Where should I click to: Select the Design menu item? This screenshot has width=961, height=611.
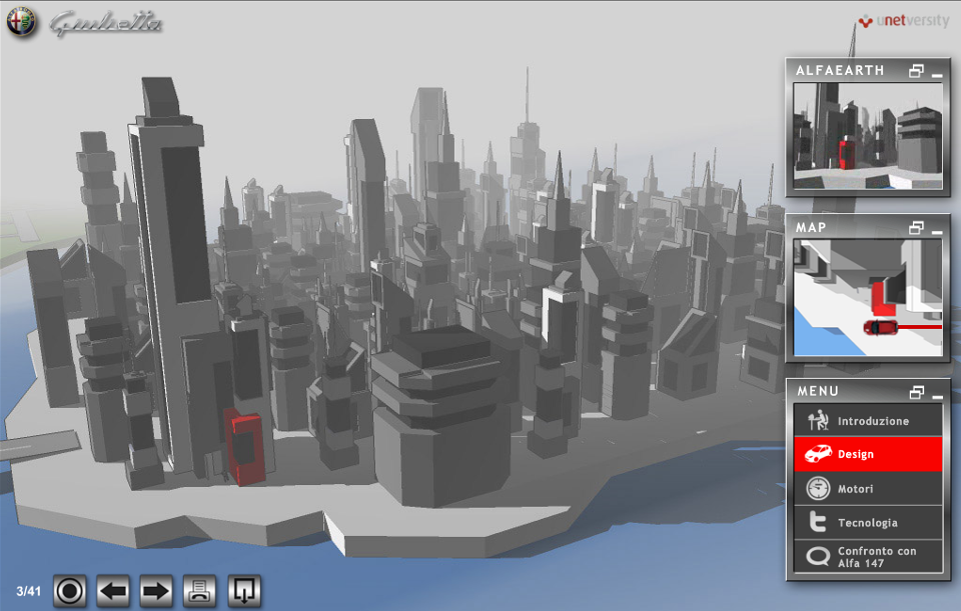(868, 454)
